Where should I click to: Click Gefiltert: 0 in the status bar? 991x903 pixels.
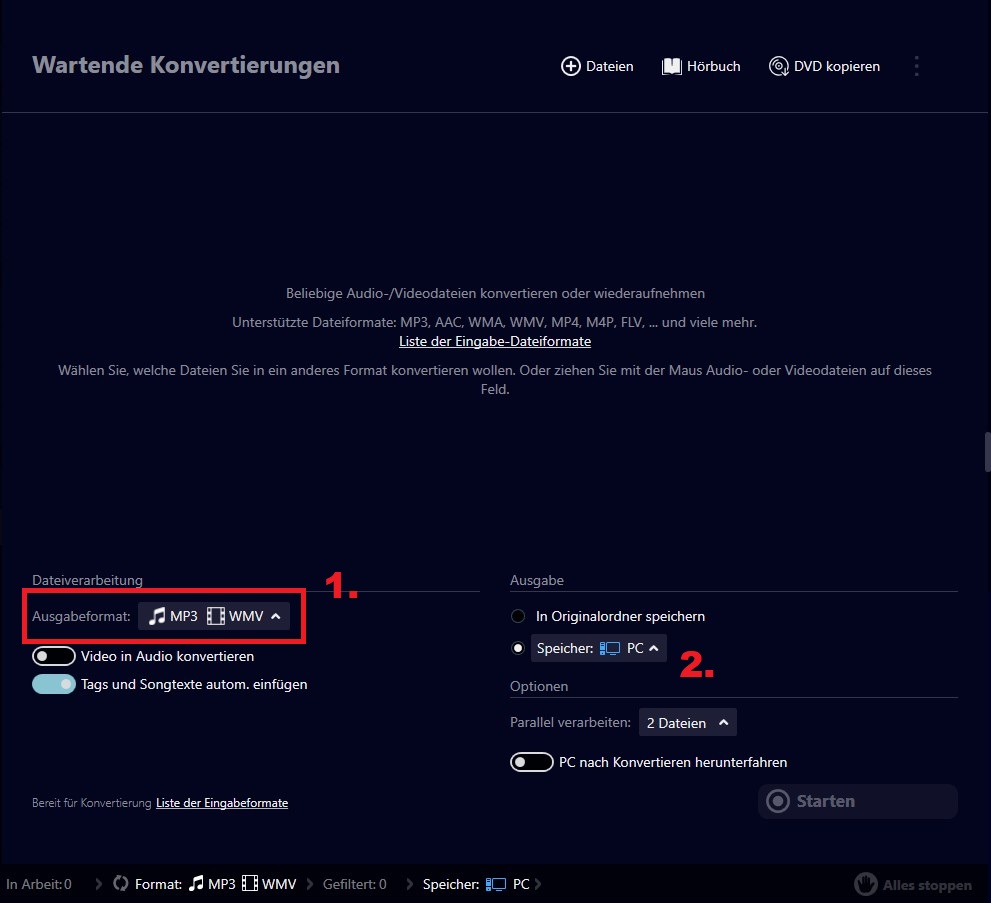click(x=354, y=884)
